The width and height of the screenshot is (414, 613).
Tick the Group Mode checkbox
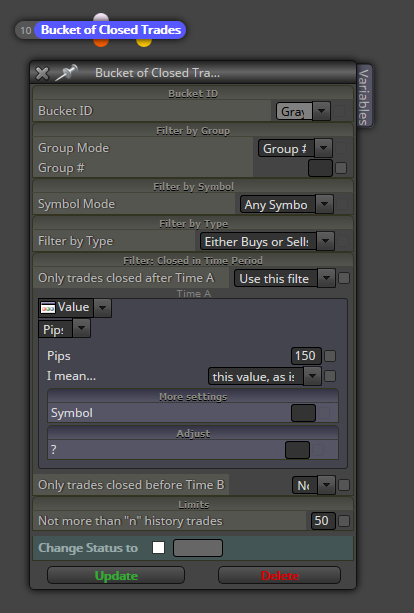click(x=341, y=148)
